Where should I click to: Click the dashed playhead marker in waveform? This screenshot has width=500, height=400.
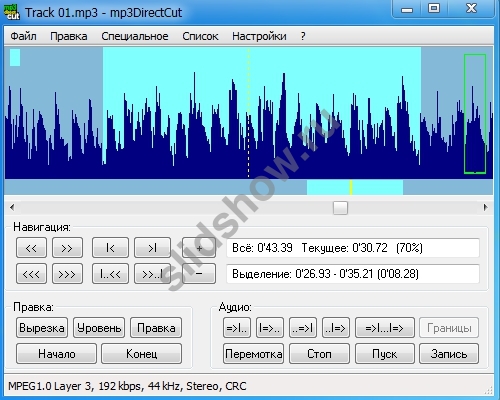(x=248, y=113)
